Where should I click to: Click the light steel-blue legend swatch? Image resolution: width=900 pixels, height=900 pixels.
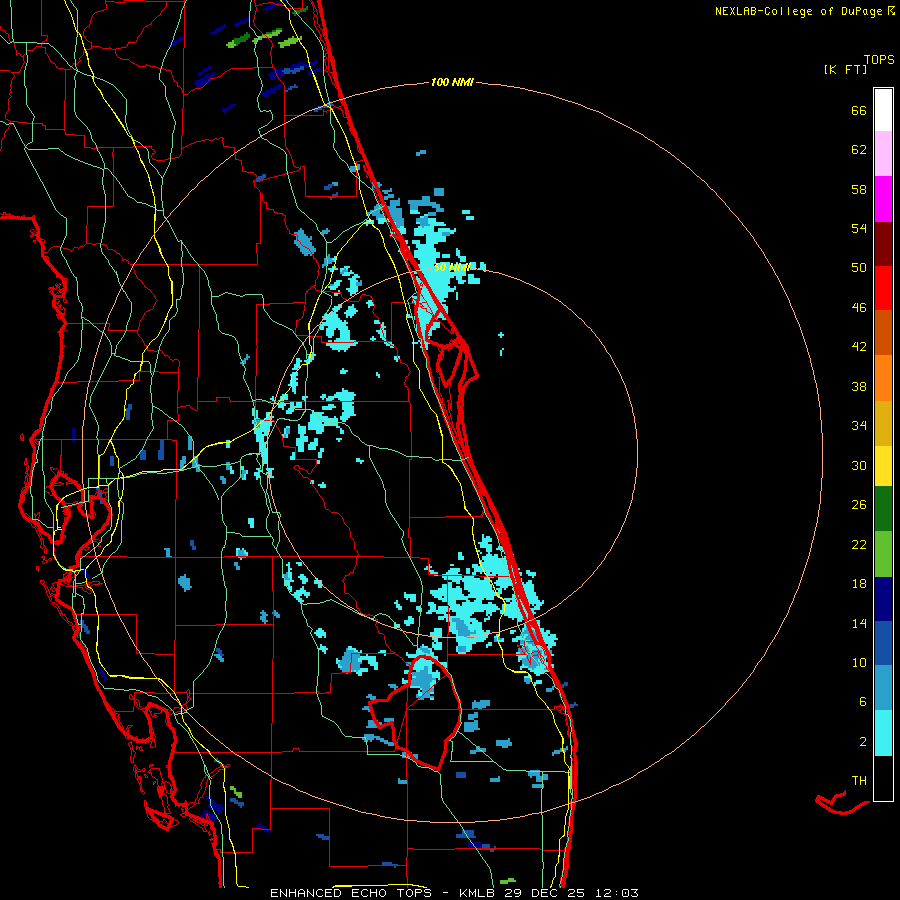(x=883, y=688)
